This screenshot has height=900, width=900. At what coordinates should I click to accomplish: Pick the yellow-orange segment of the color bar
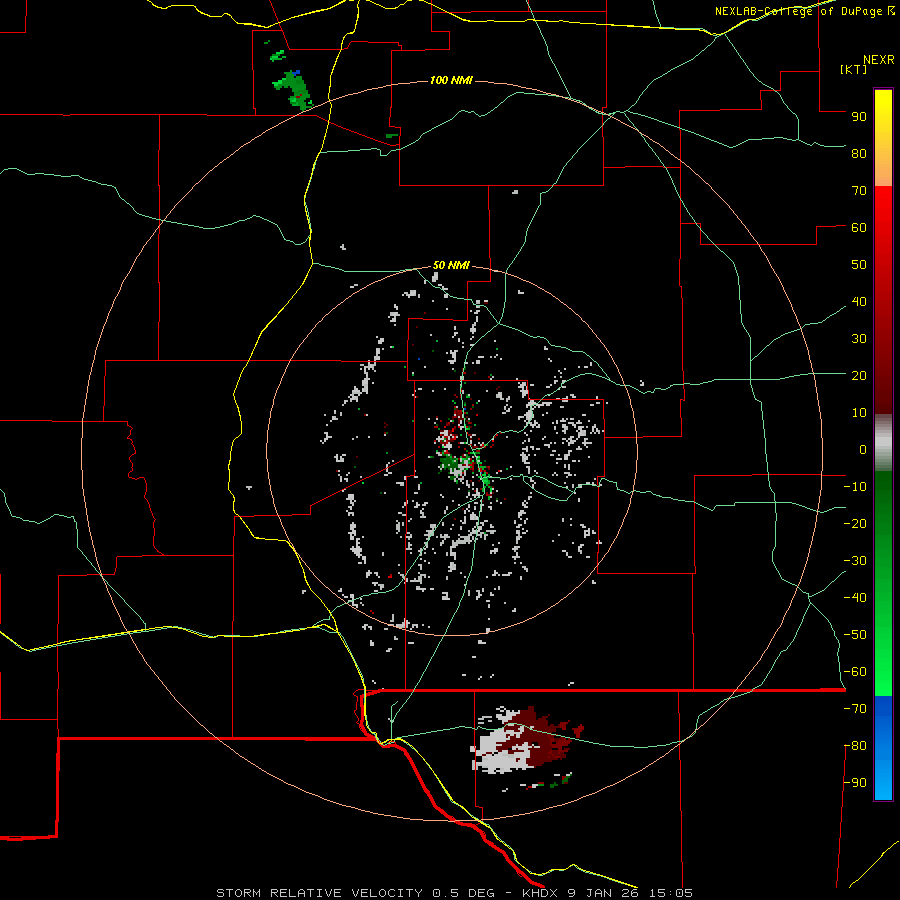883,138
